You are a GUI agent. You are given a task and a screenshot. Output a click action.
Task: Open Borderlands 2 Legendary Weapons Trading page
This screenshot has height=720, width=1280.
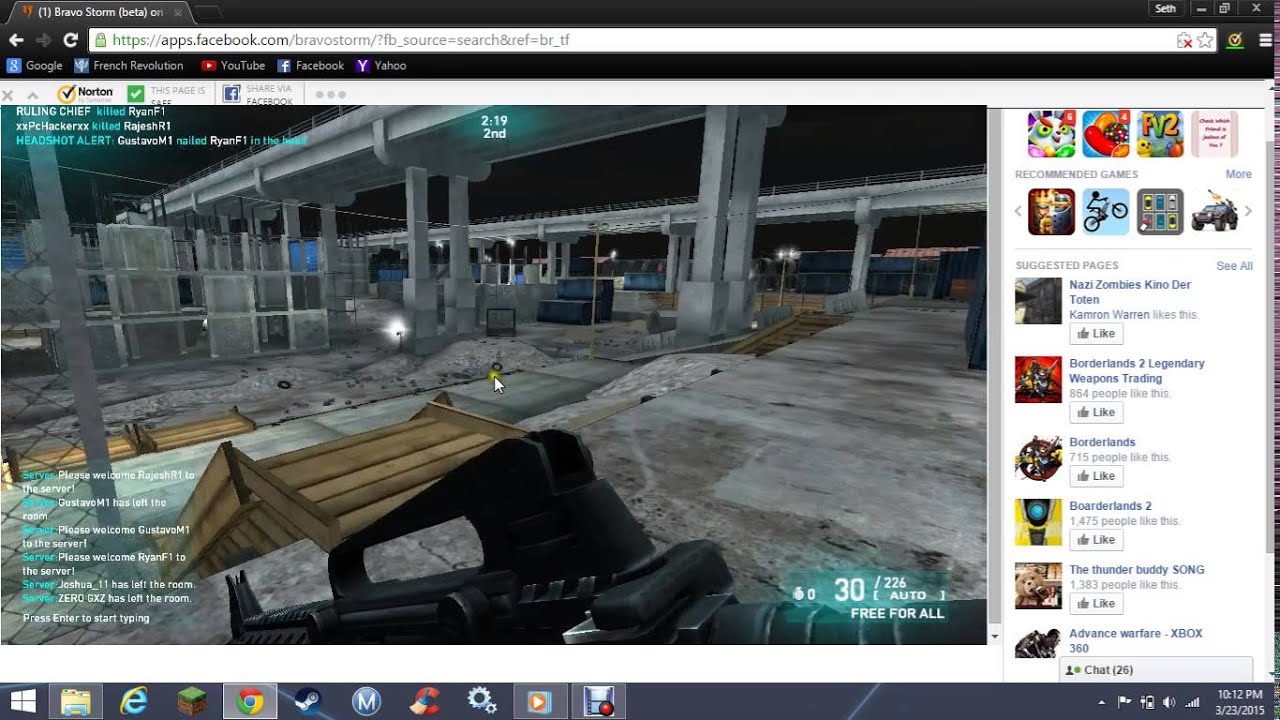(x=1137, y=371)
